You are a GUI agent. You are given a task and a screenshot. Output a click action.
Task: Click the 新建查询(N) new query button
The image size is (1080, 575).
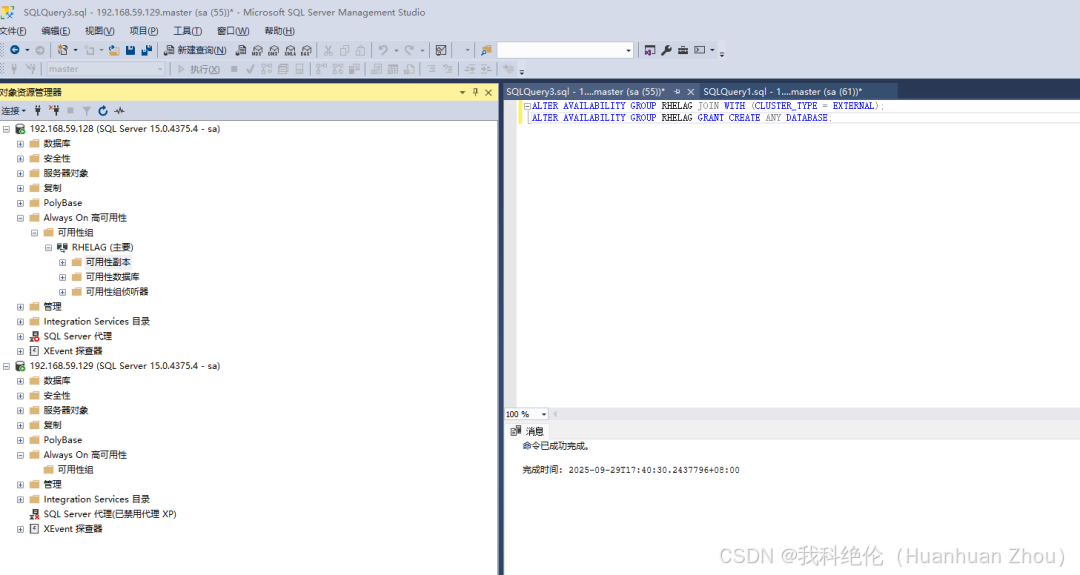point(196,50)
